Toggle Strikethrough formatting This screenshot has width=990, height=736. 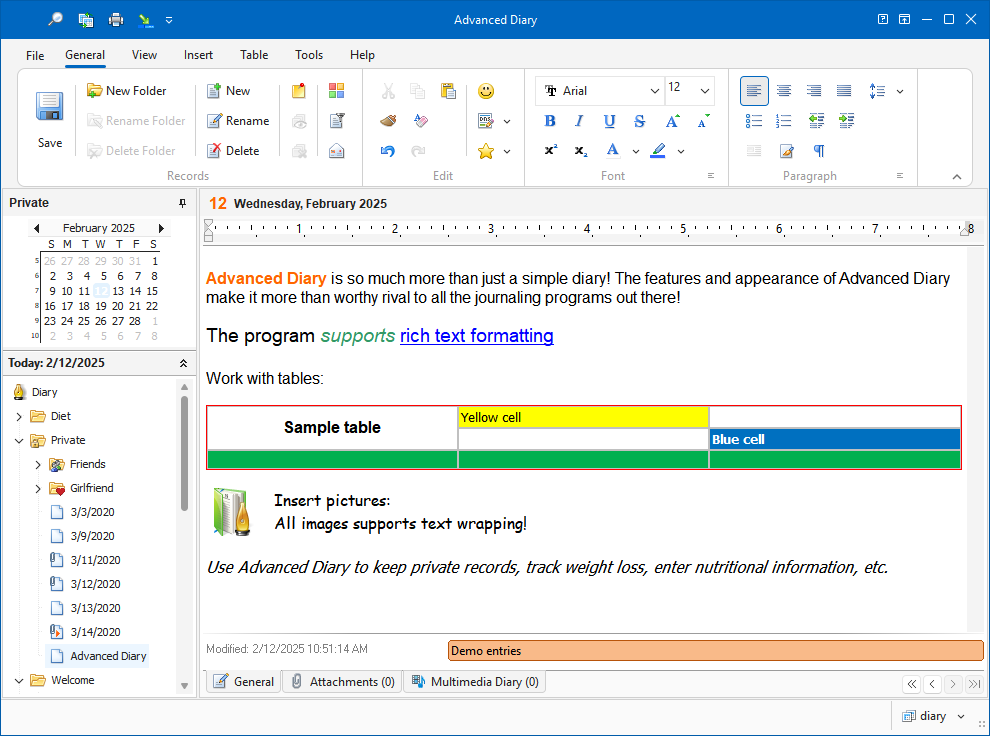[640, 121]
